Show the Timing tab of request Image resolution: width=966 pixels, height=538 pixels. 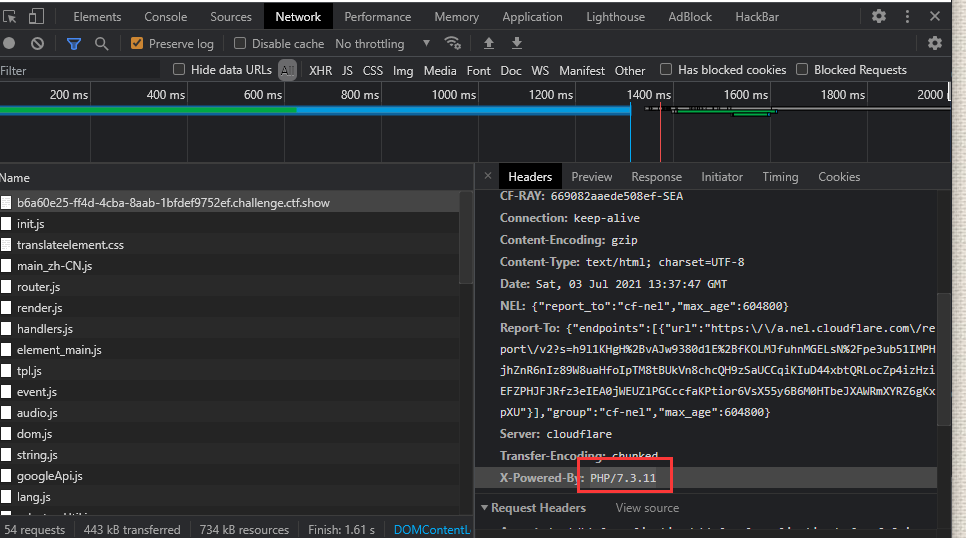tap(780, 177)
